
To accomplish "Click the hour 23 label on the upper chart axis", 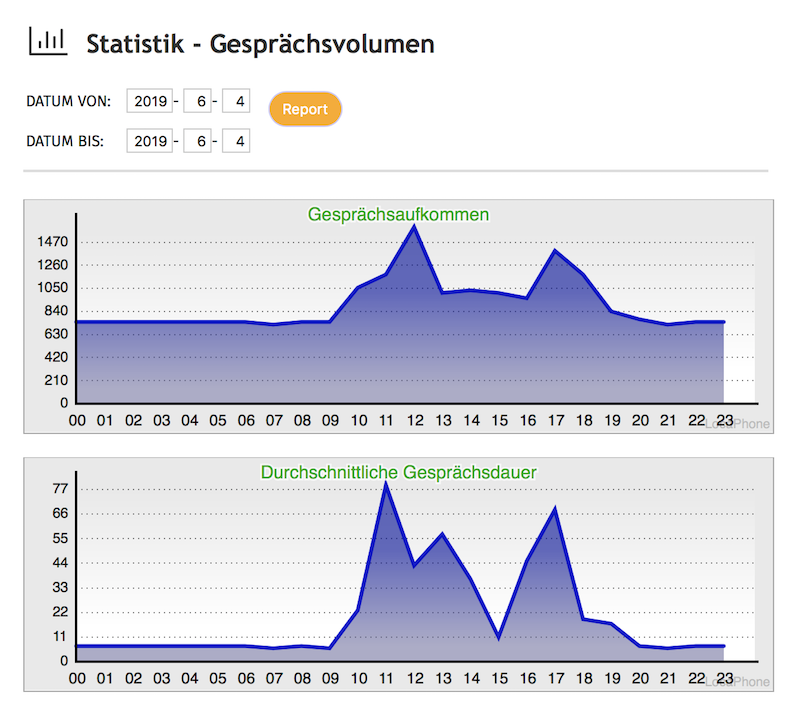I will click(x=724, y=421).
